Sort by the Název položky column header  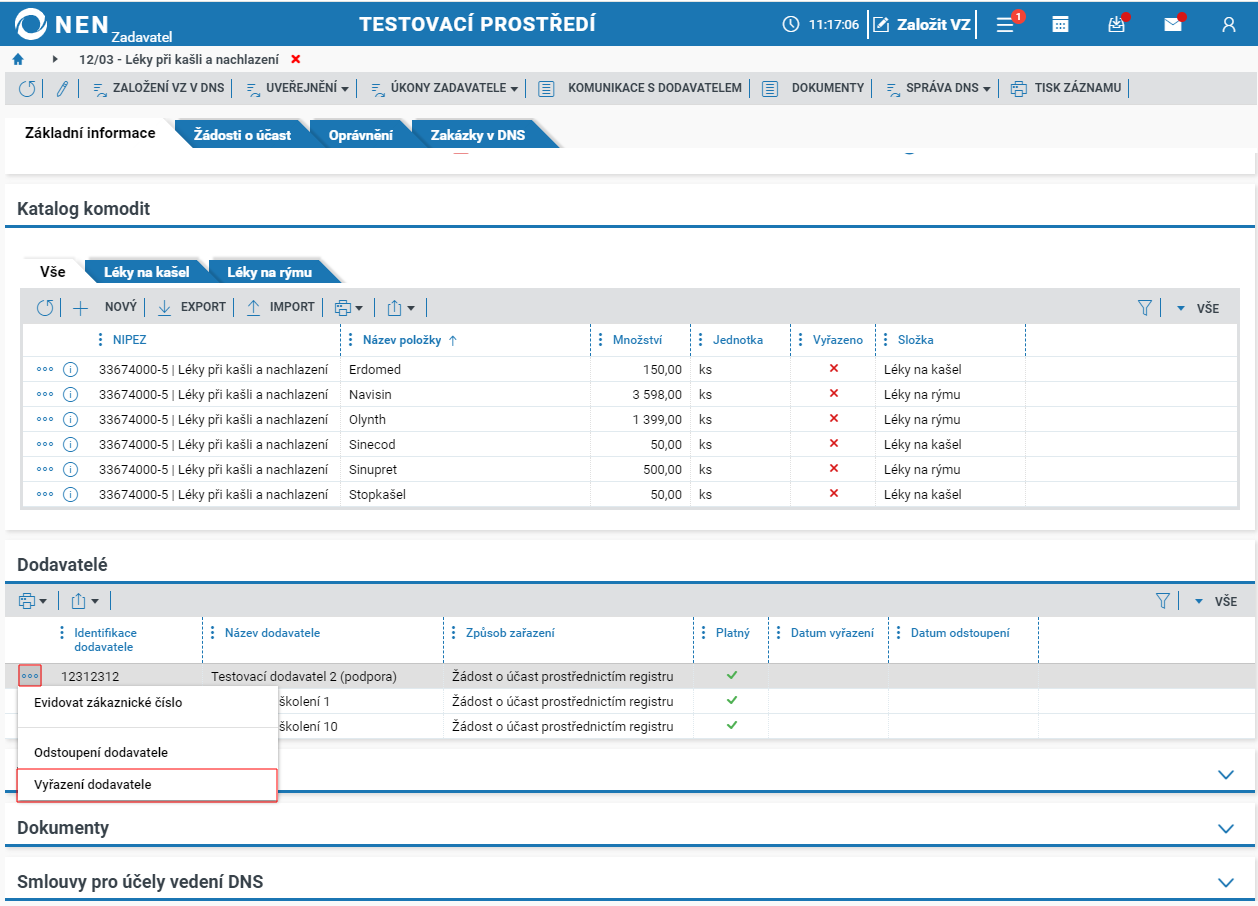403,340
